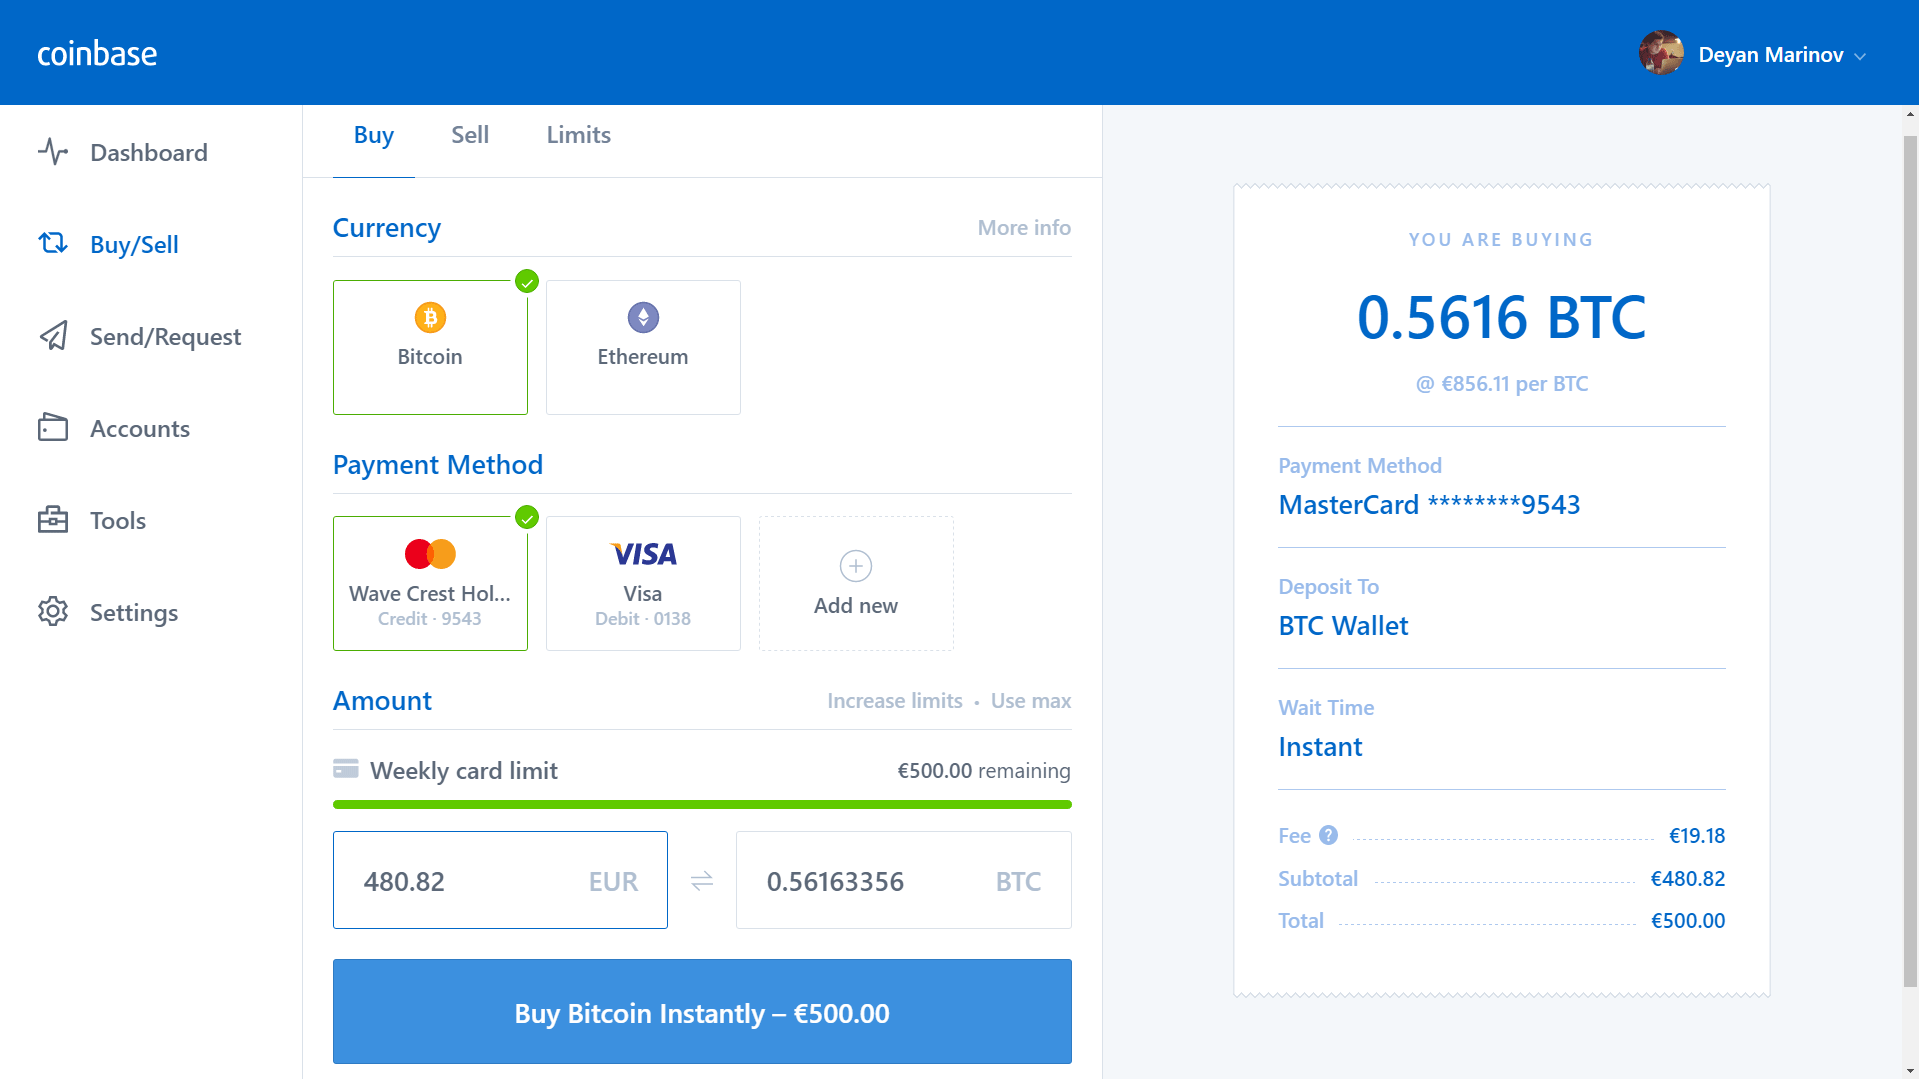Click the MasterCard logo icon

430,553
